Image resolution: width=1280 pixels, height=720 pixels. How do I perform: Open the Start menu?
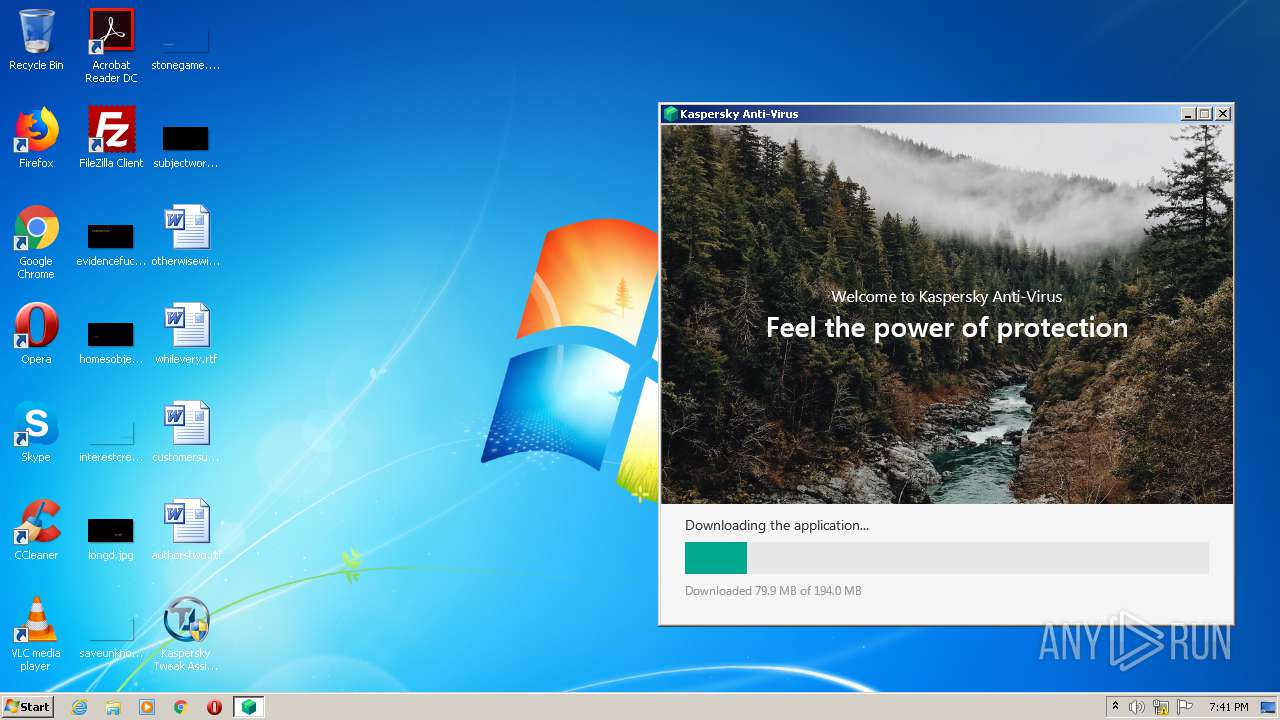pos(28,707)
